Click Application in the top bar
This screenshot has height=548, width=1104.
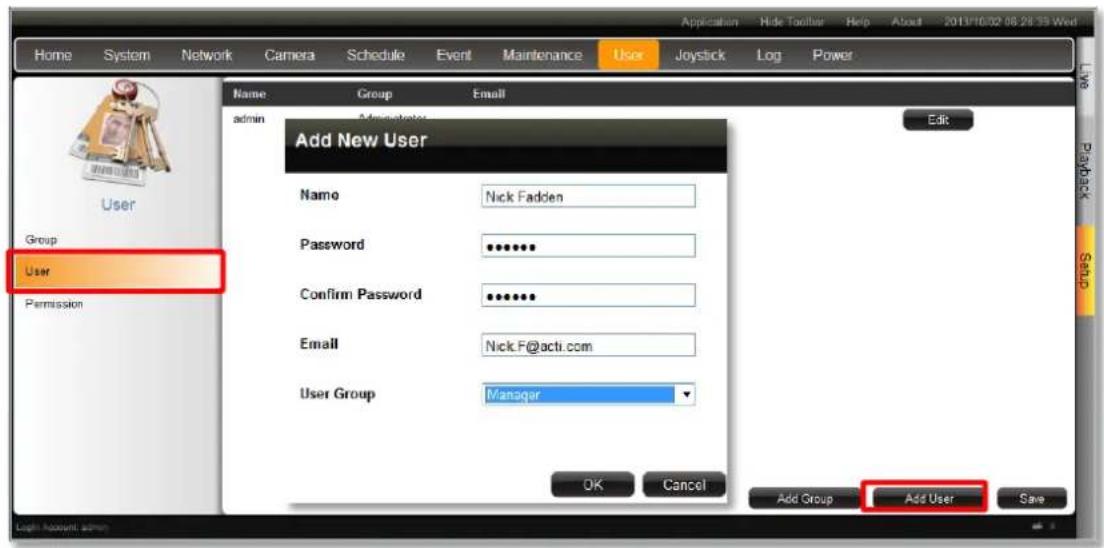coord(709,23)
